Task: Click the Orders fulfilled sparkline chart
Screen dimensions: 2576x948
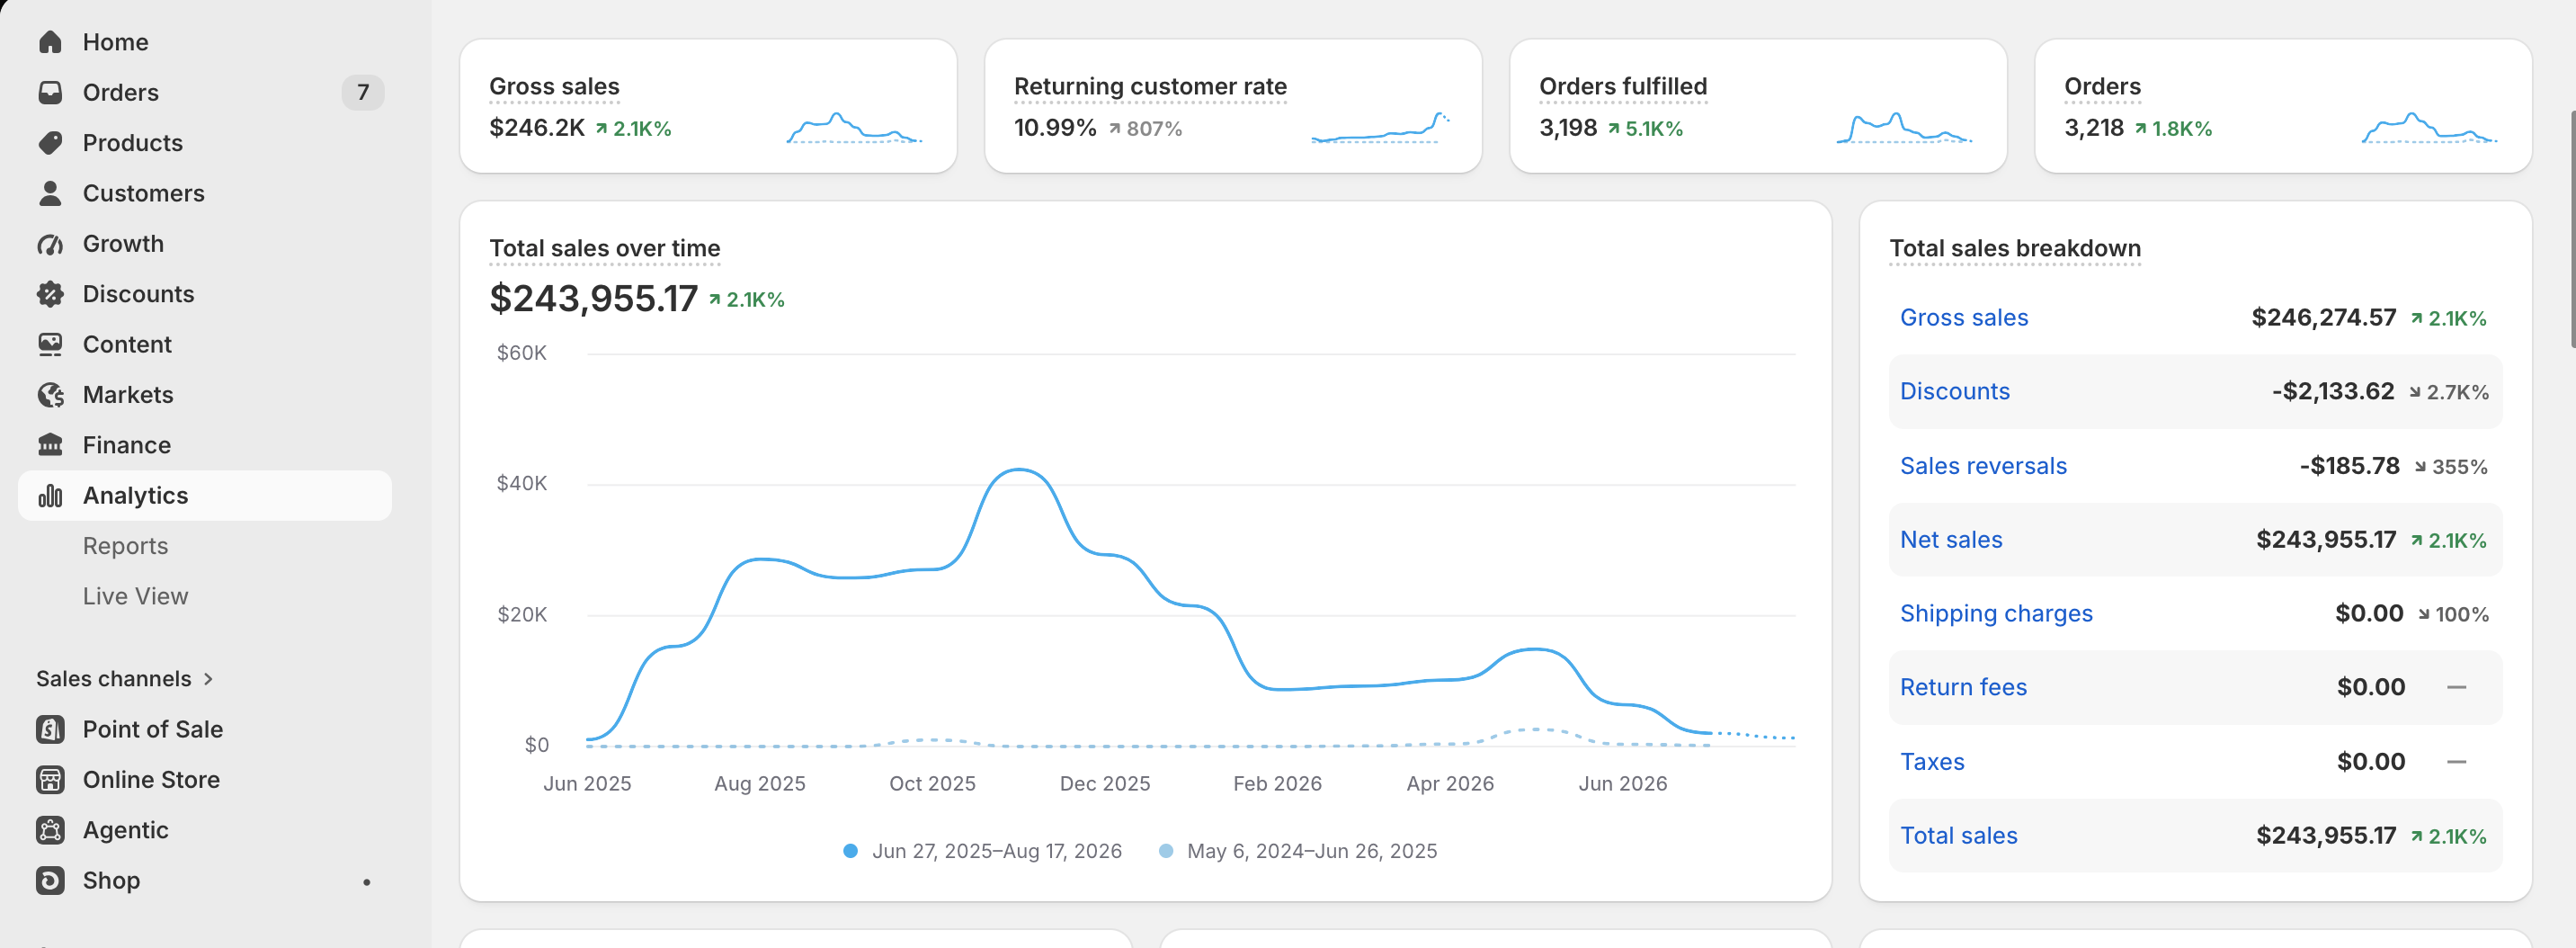Action: [x=1903, y=128]
